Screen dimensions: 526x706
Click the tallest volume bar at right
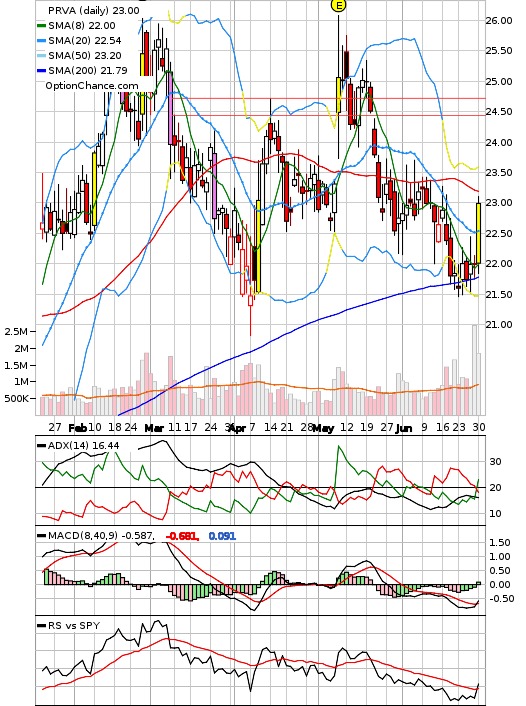pos(475,370)
